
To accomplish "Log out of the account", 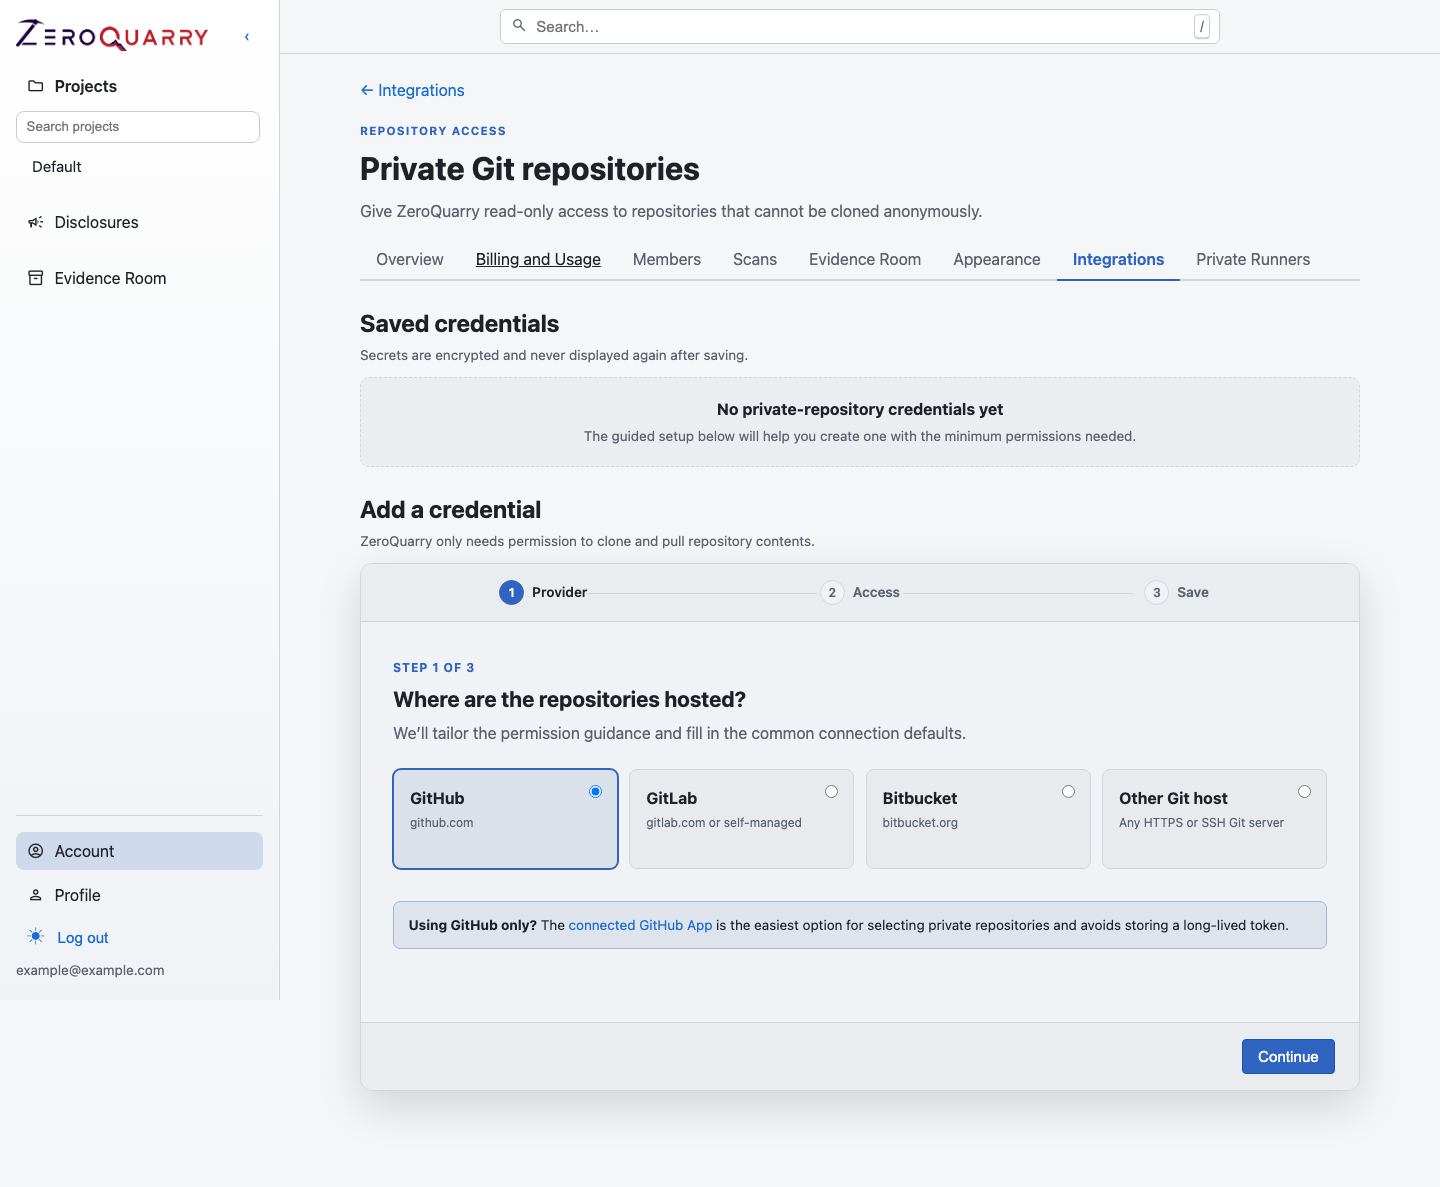I will 83,938.
